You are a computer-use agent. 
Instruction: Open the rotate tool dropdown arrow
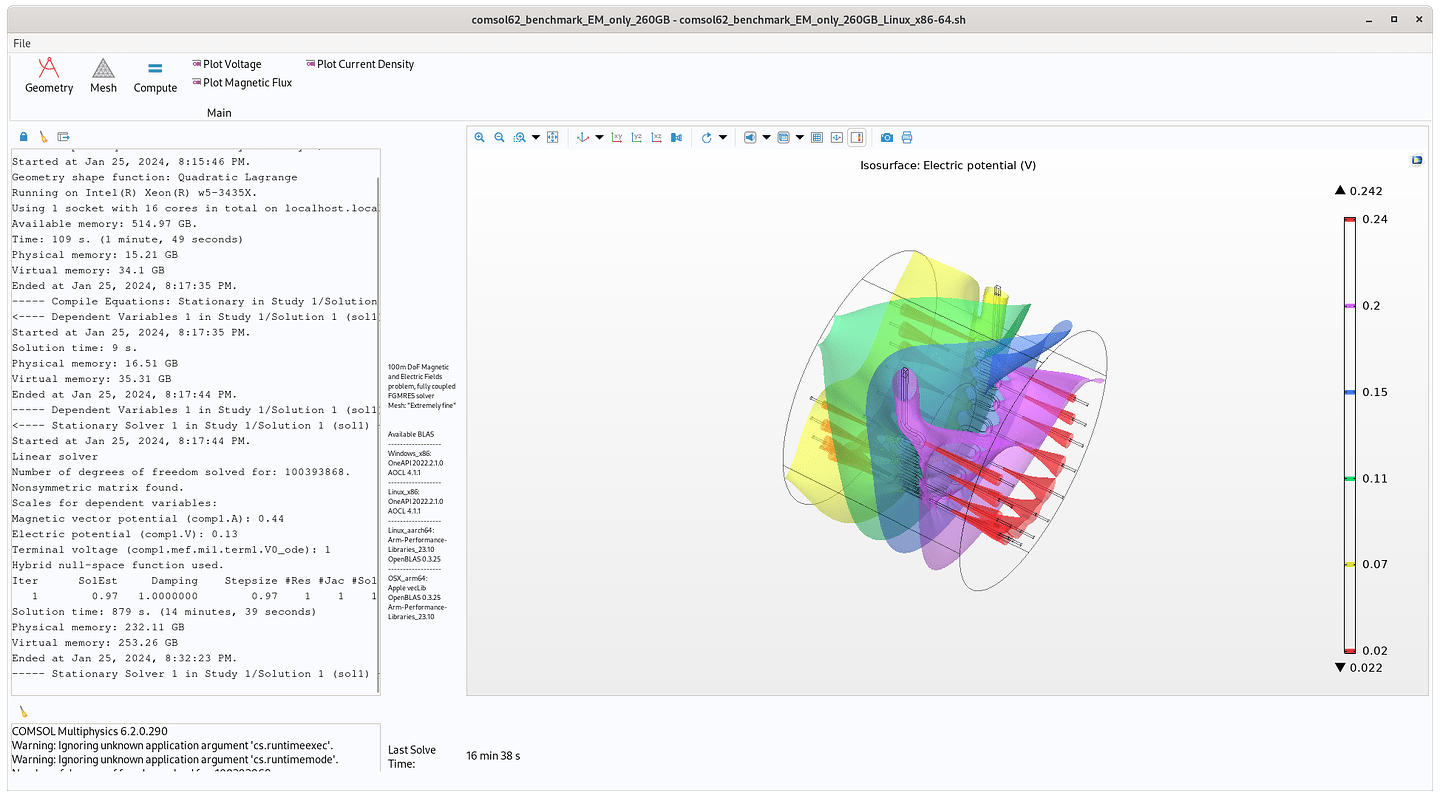click(x=724, y=137)
